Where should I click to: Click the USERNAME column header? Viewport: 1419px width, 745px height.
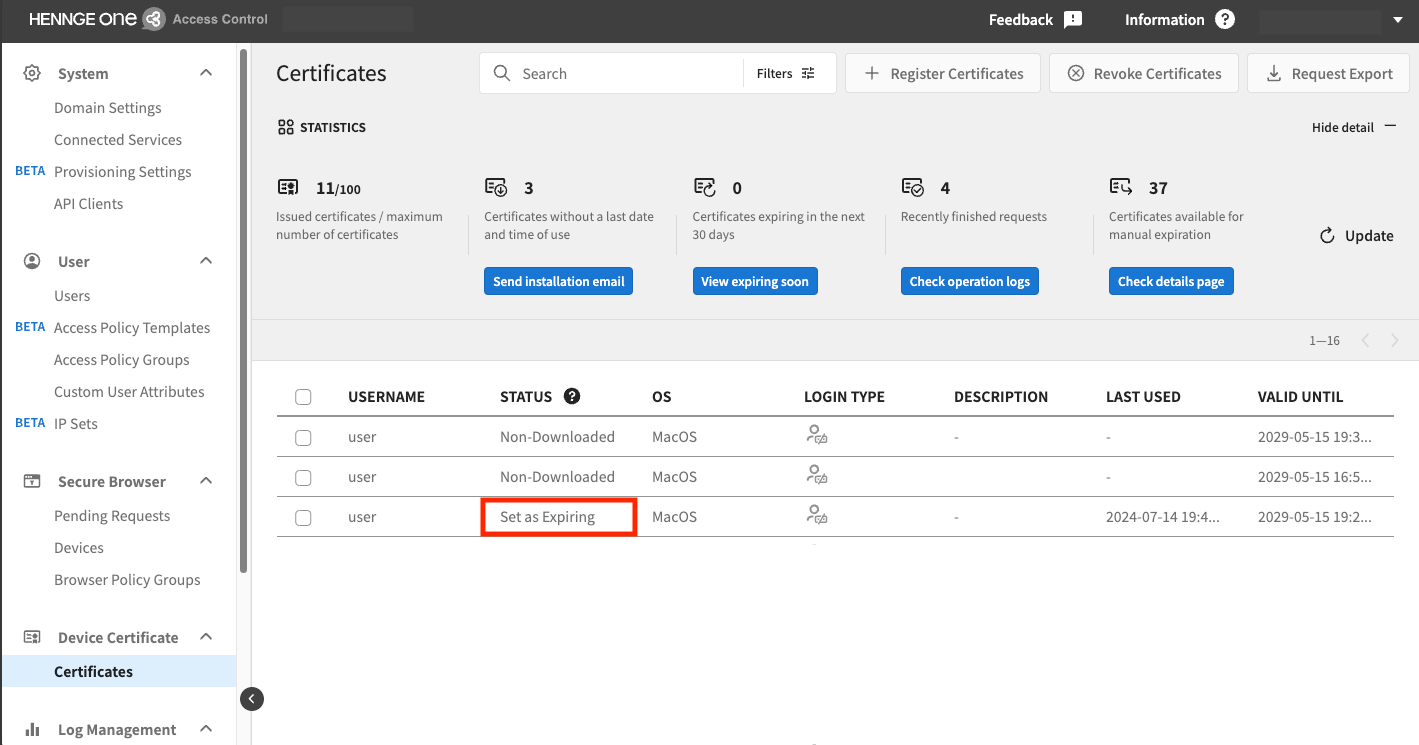(x=386, y=397)
